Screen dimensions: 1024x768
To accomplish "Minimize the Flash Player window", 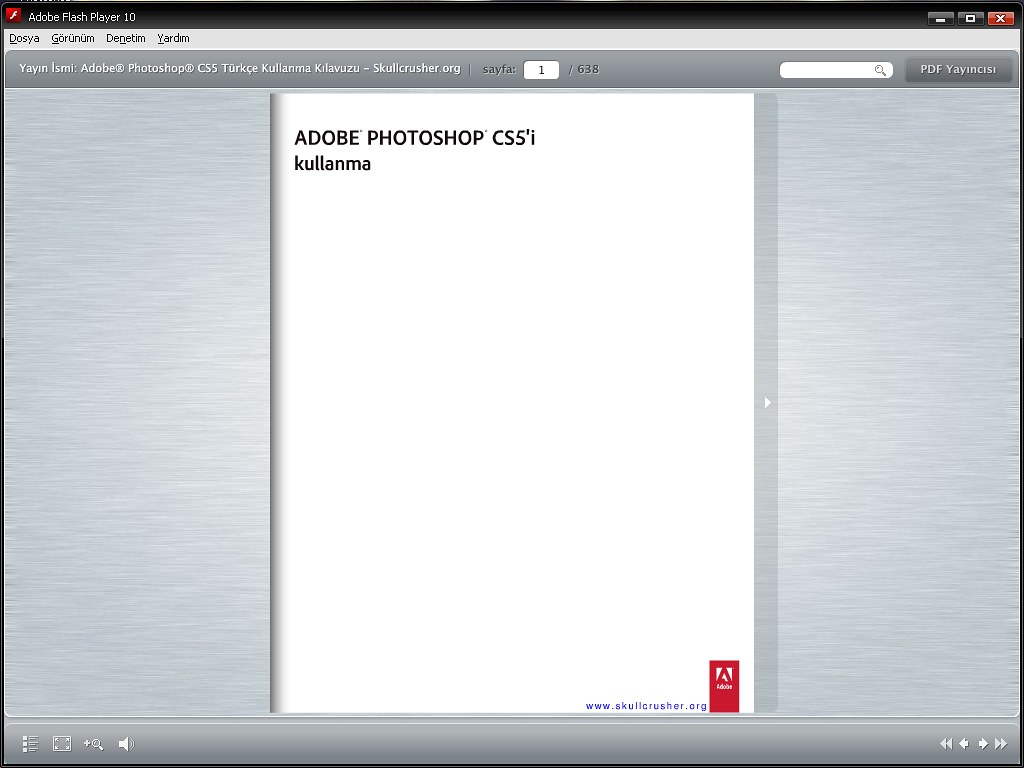I will tap(940, 18).
